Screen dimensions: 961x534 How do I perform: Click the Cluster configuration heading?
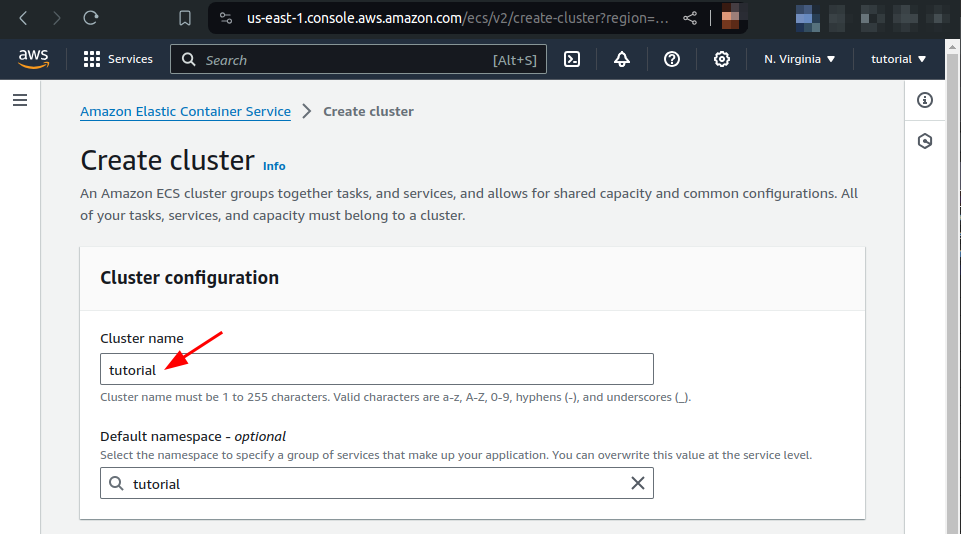point(189,278)
